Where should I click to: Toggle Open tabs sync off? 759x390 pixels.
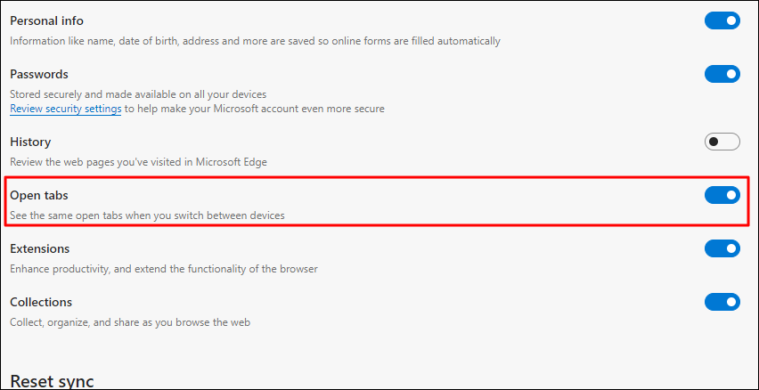click(722, 195)
